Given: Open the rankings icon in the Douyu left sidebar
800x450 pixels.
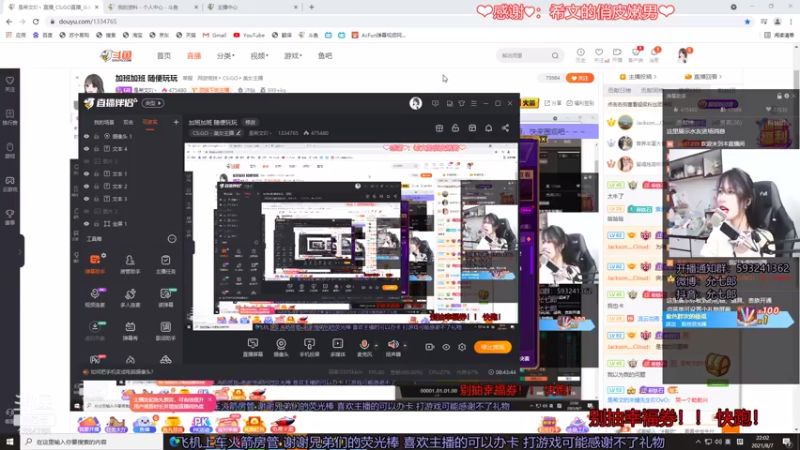Looking at the screenshot, I should point(10,117).
